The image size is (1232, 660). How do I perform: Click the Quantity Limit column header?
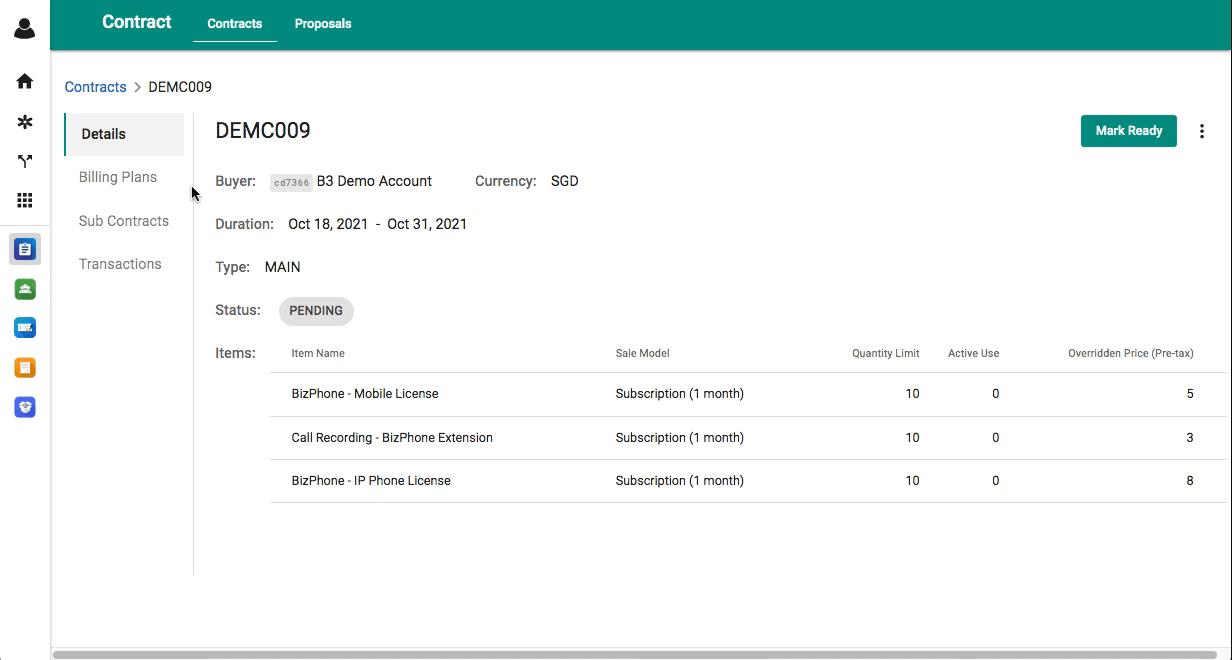[886, 353]
